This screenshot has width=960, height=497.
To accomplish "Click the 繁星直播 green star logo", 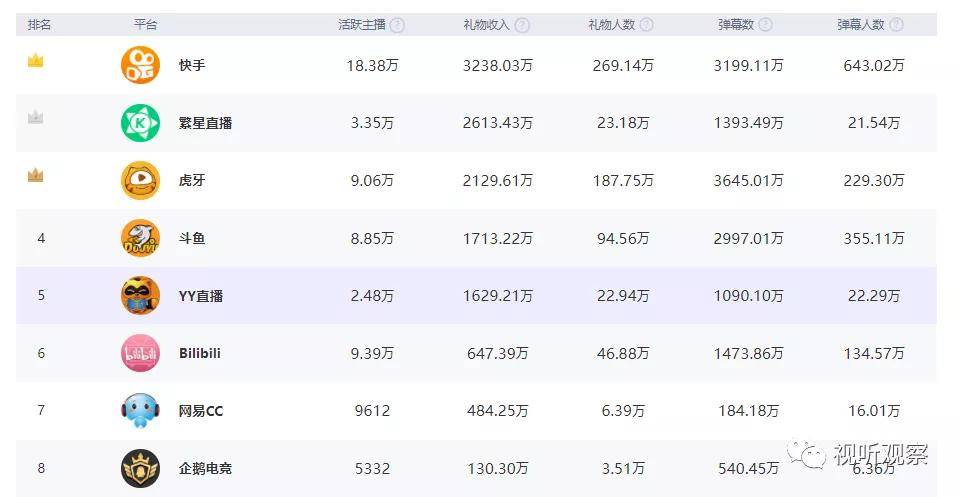I will (x=140, y=123).
